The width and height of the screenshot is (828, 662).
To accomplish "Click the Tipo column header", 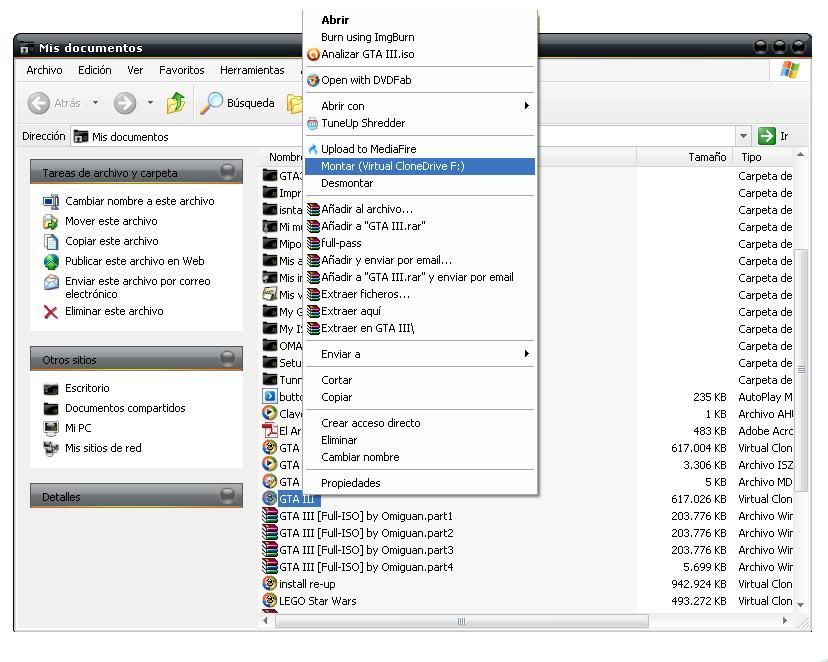I will point(764,157).
